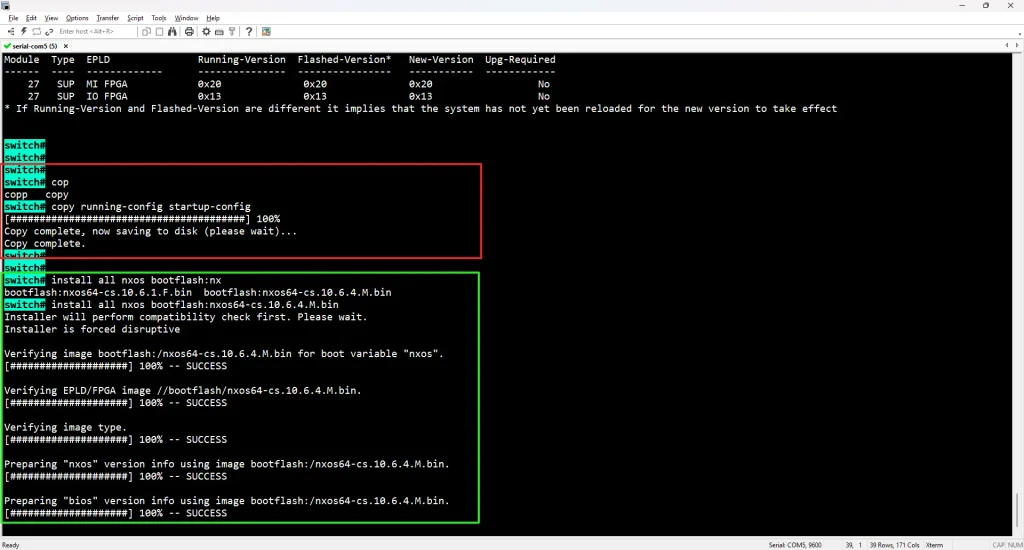Click the CAP indicator in status bar
Screen dimensions: 1024x550
coord(999,545)
